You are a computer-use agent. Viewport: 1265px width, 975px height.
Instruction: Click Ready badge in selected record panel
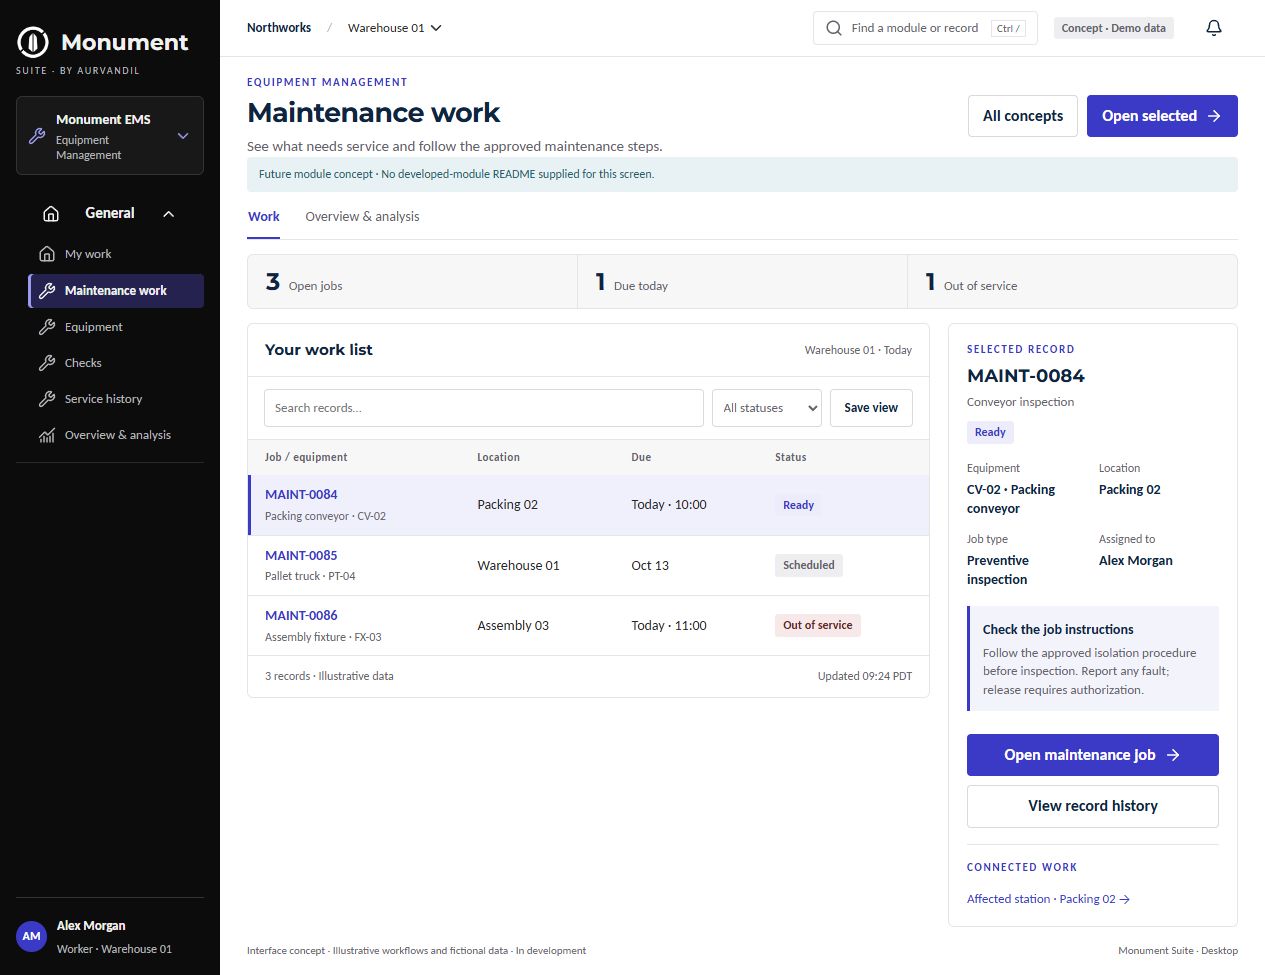[x=990, y=432]
